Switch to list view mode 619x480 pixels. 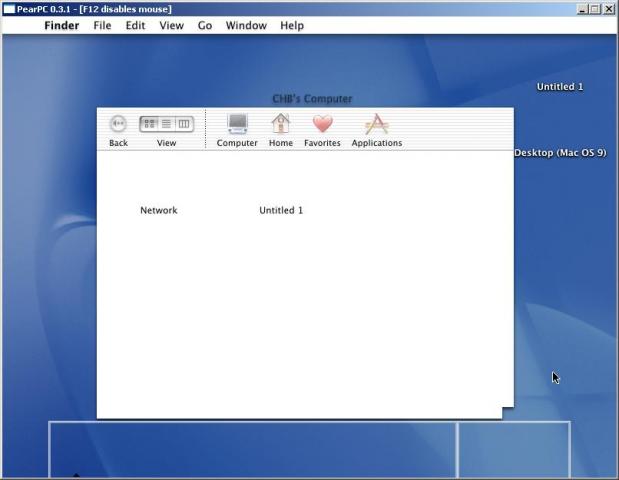point(166,124)
